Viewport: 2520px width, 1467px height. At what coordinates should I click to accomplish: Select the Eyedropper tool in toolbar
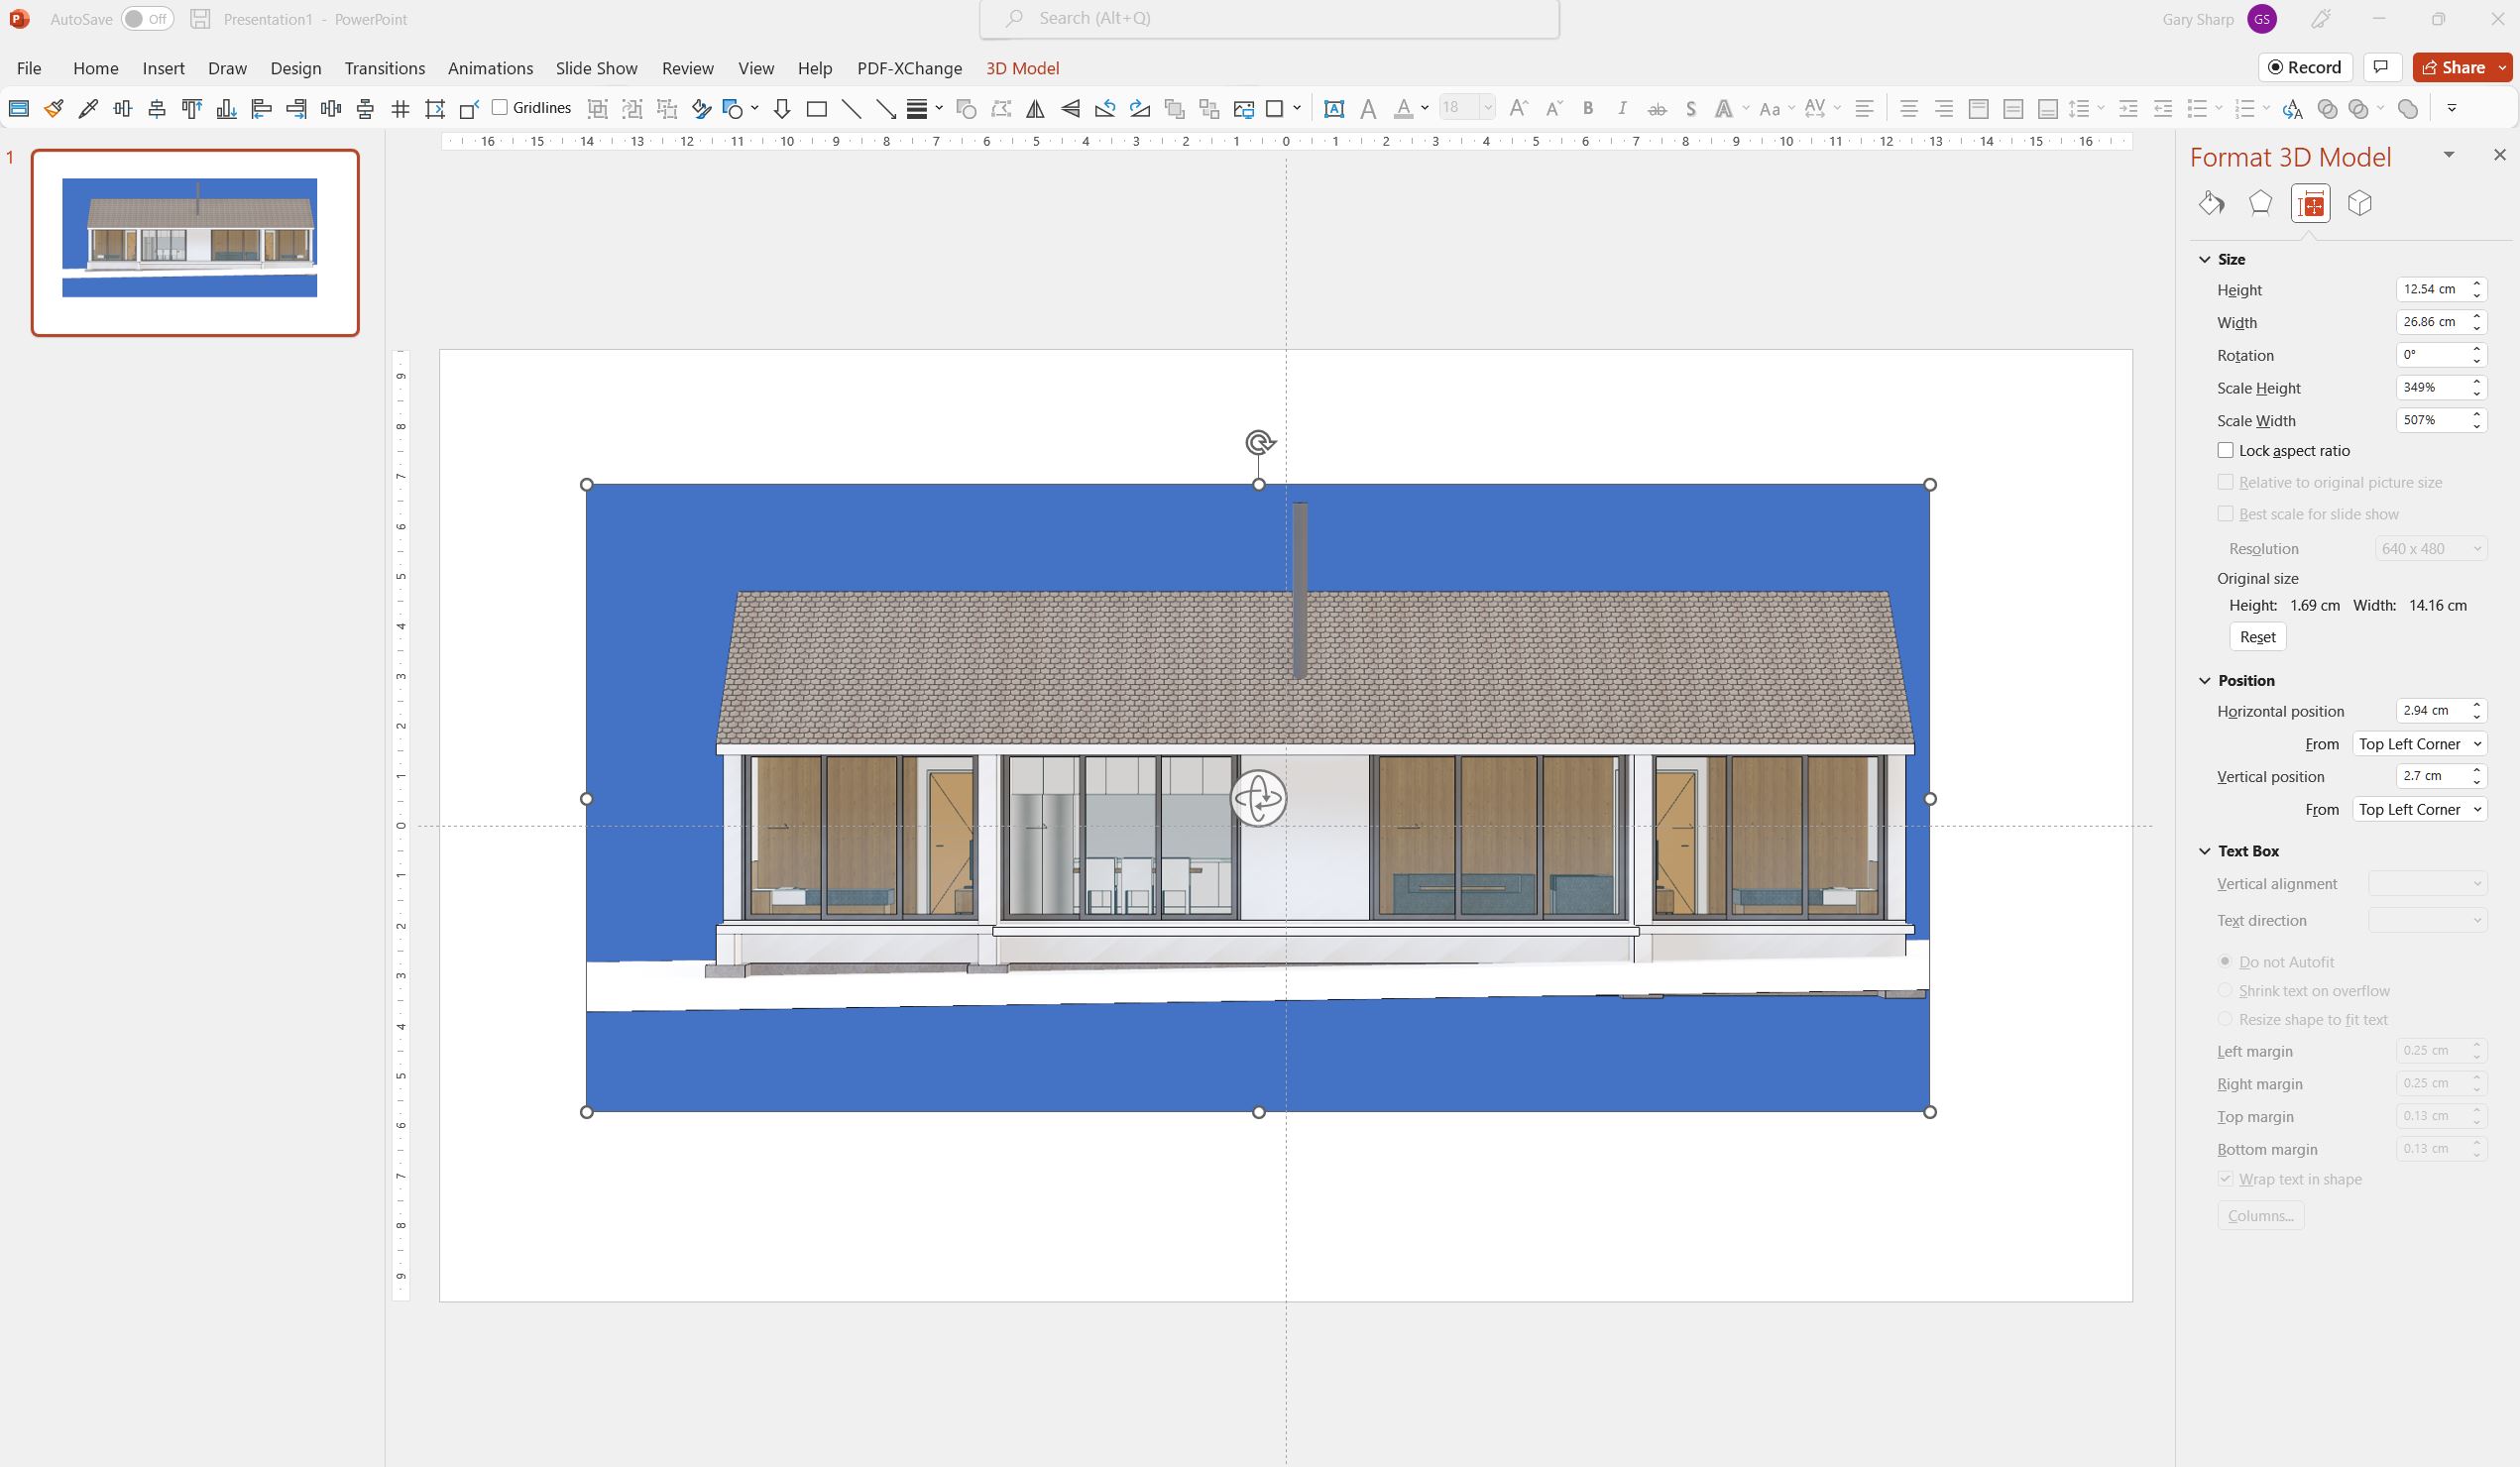[88, 108]
